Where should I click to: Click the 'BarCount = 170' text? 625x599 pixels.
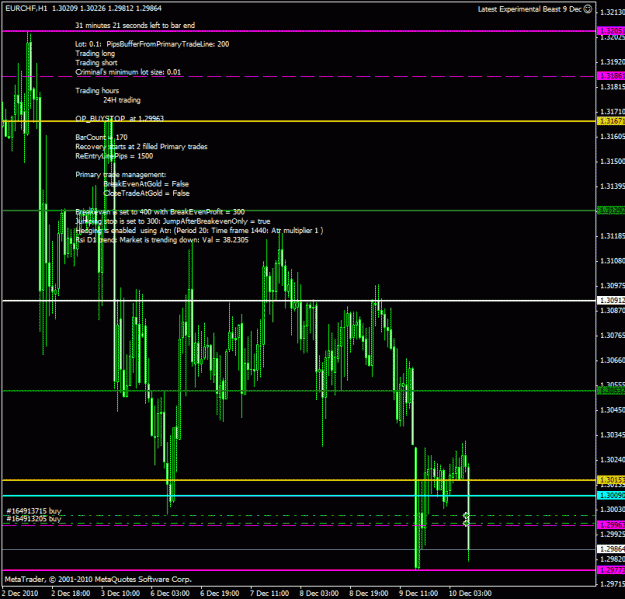(101, 137)
